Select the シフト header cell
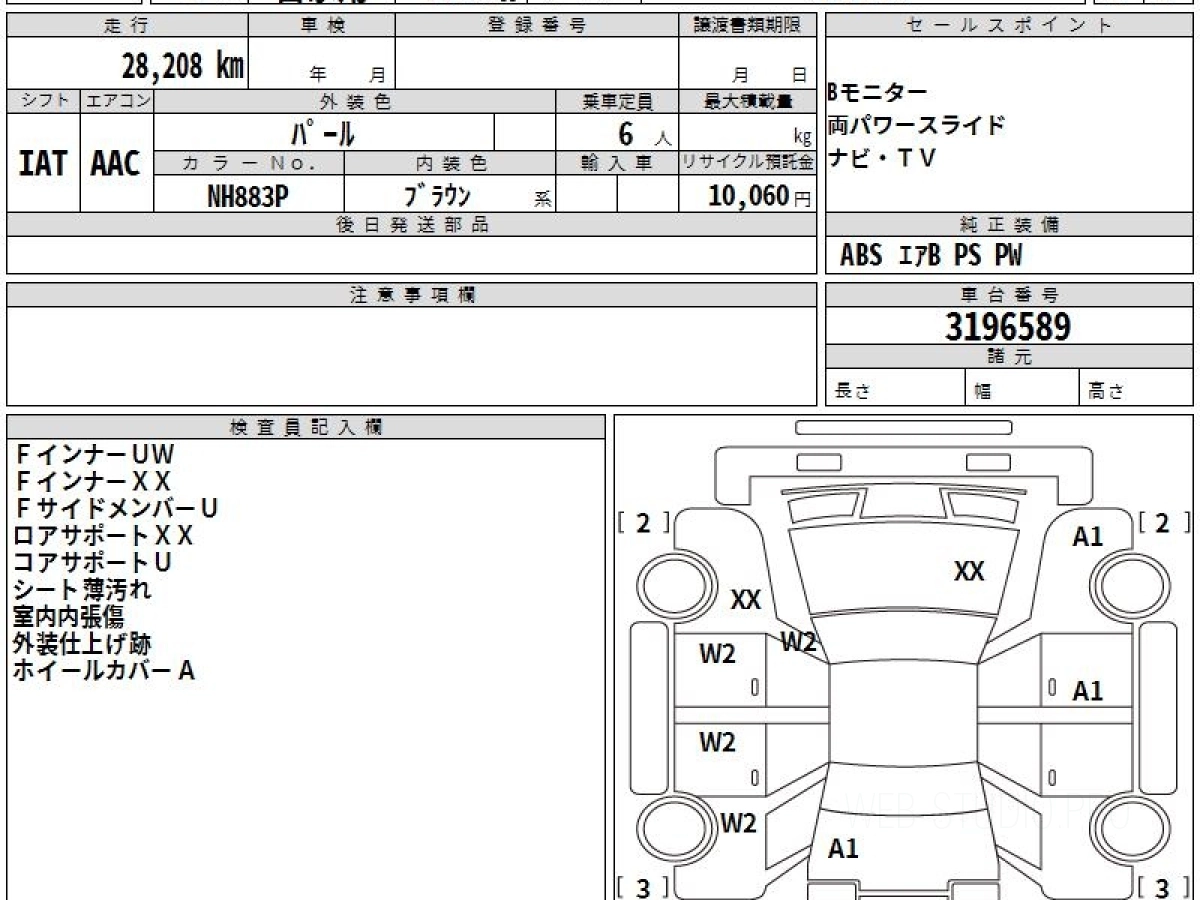 point(44,101)
